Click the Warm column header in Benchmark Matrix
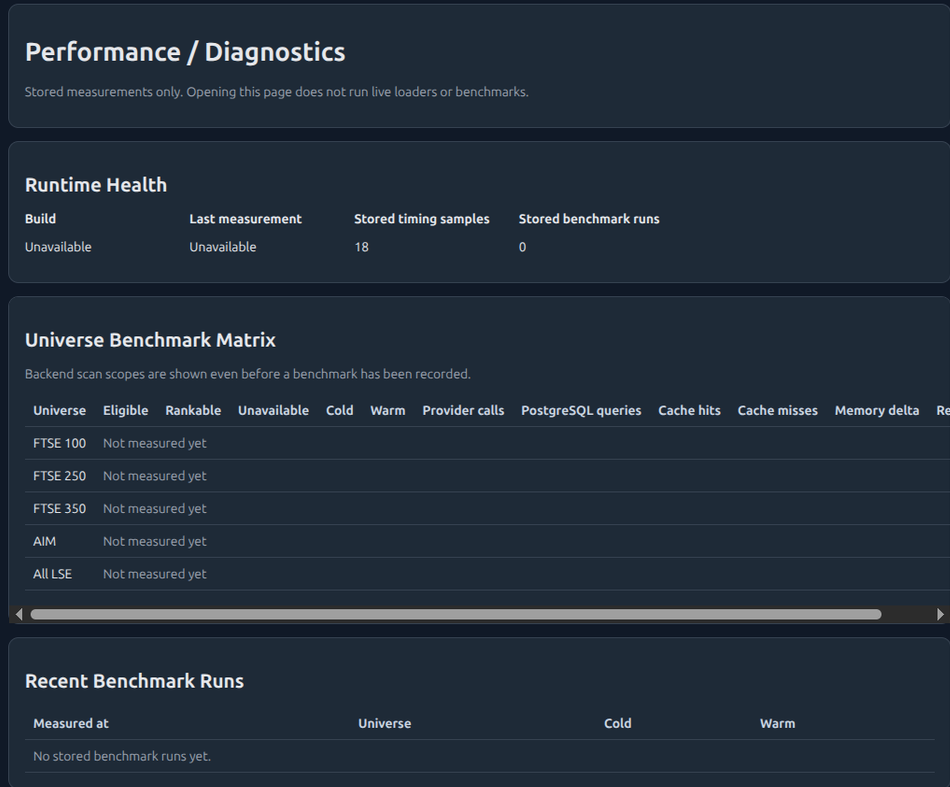Viewport: 950px width, 787px height. (388, 410)
